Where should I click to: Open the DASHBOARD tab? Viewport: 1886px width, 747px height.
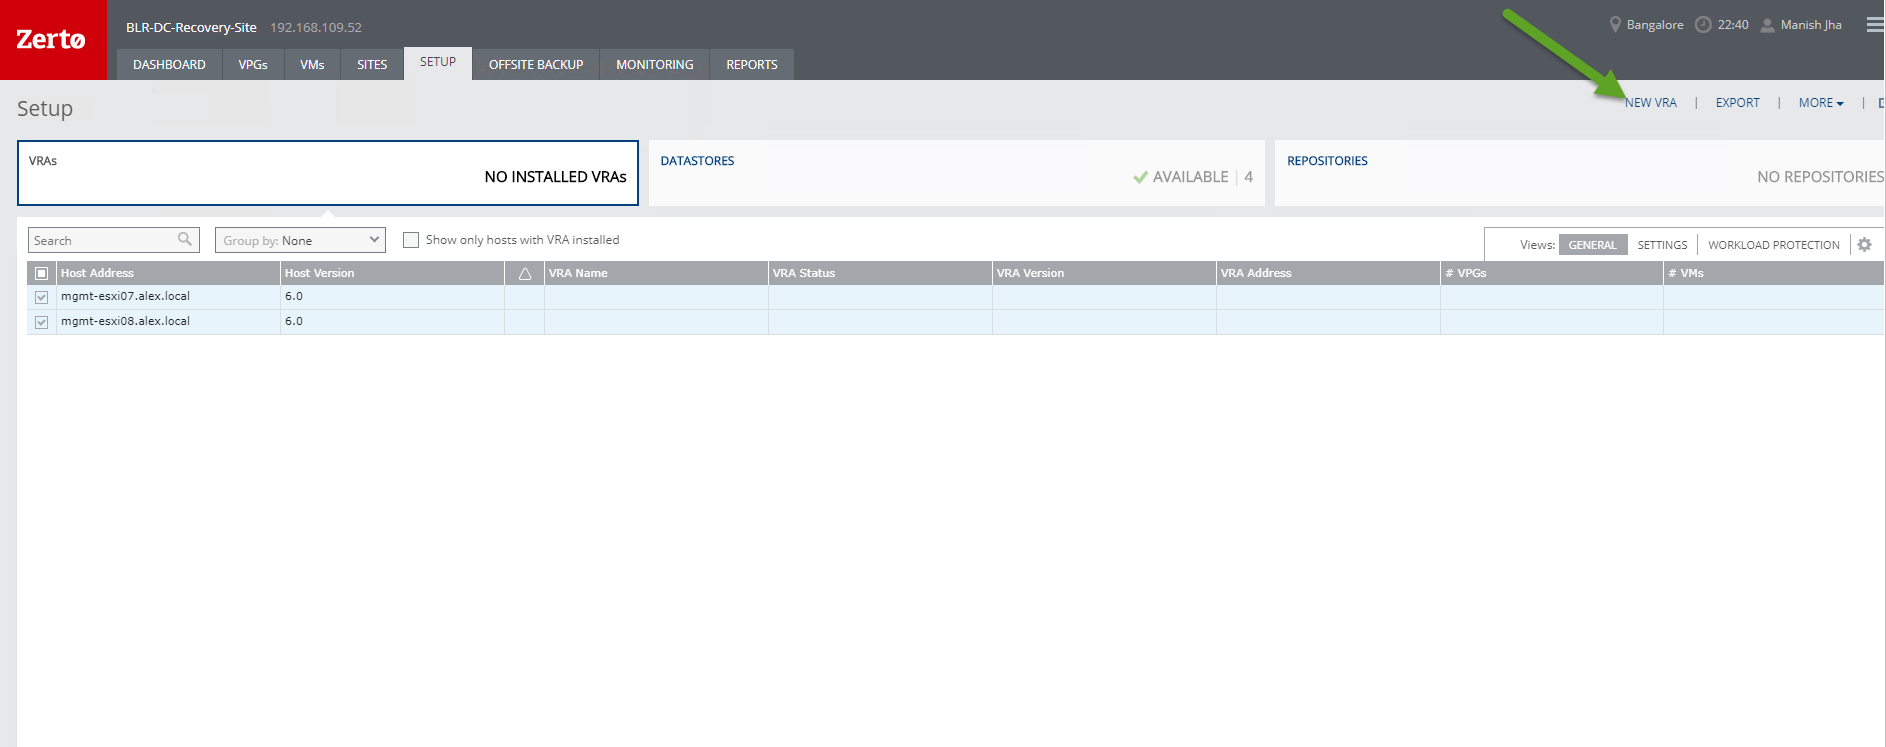[x=169, y=65]
